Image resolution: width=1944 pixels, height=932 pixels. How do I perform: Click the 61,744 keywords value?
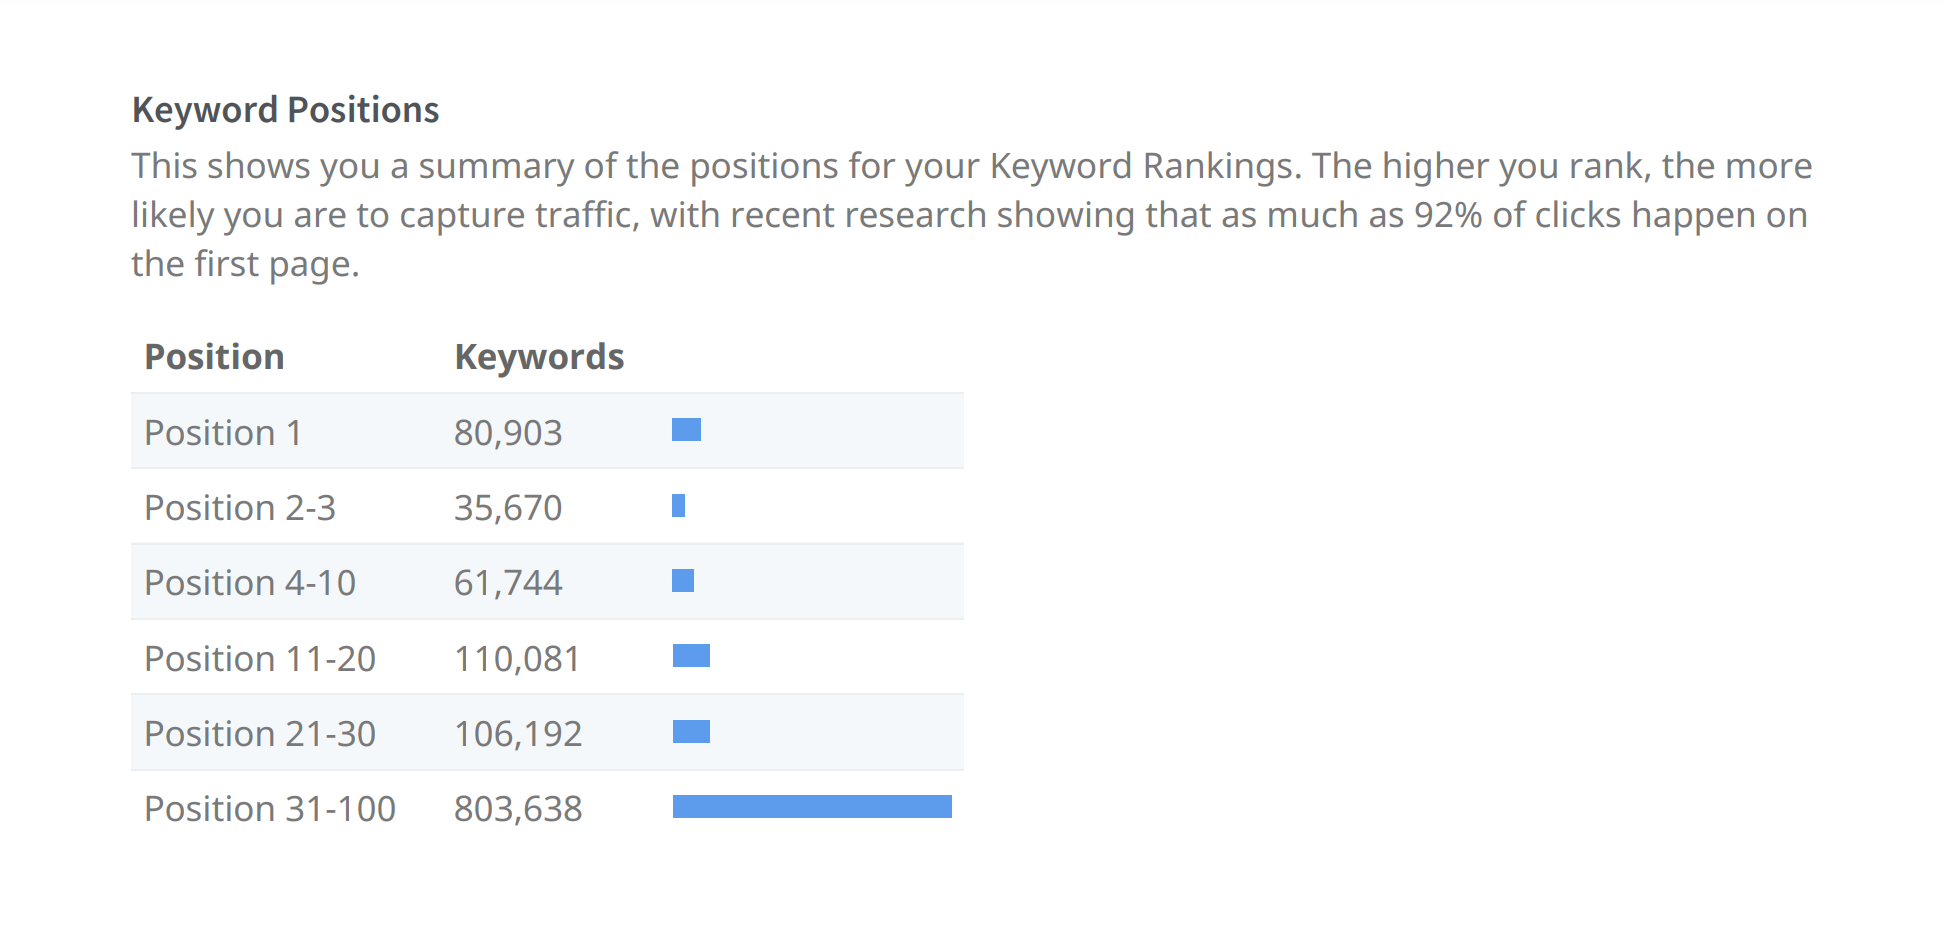508,583
